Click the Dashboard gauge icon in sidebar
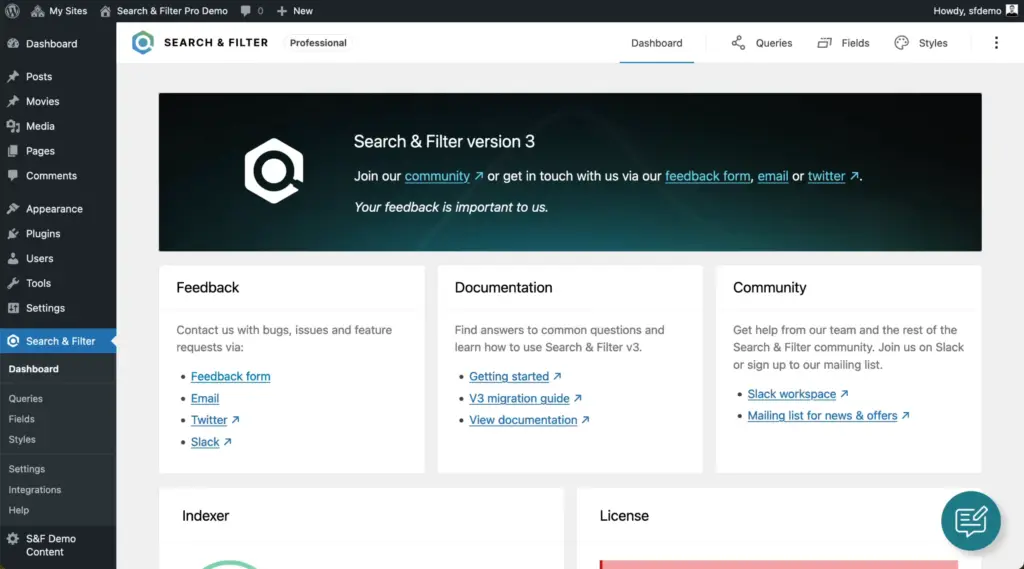The height and width of the screenshot is (569, 1024). (13, 44)
